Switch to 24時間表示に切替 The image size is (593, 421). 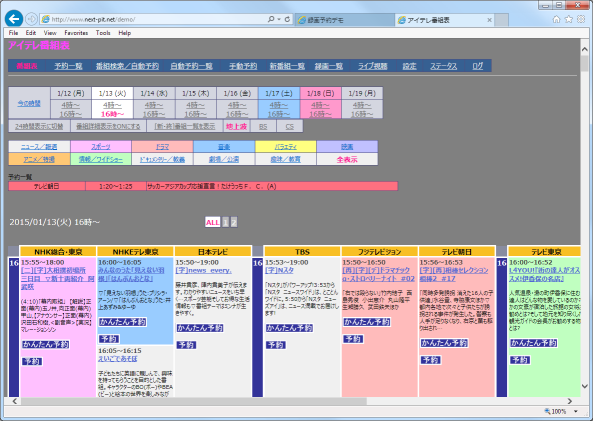(x=39, y=126)
